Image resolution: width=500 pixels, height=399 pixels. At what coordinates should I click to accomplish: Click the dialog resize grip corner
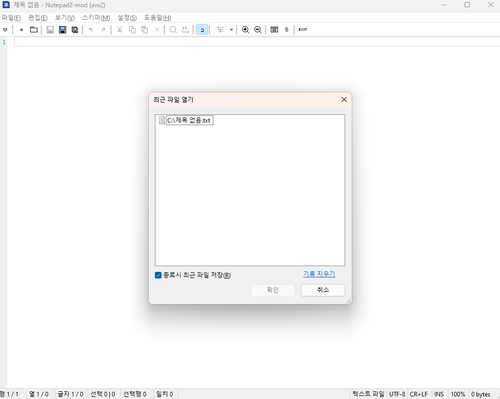(x=348, y=301)
